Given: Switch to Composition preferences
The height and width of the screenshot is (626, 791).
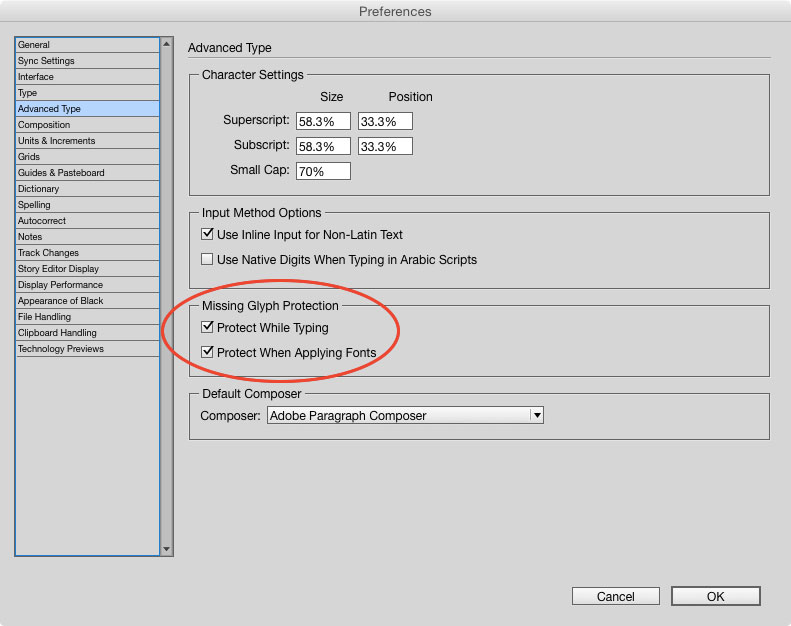Looking at the screenshot, I should point(86,125).
